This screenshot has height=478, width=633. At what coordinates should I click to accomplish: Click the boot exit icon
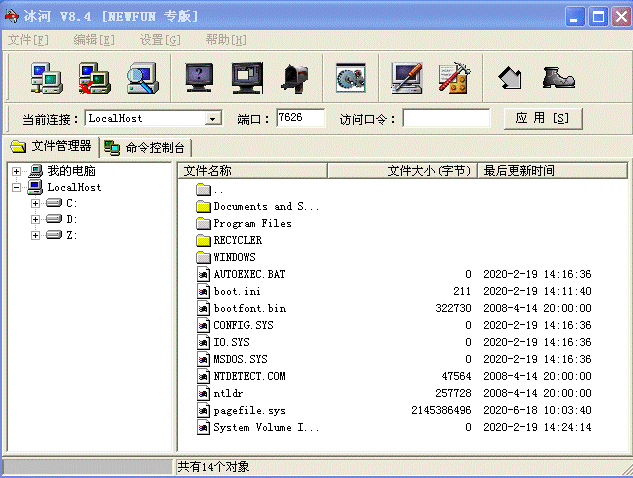[558, 78]
